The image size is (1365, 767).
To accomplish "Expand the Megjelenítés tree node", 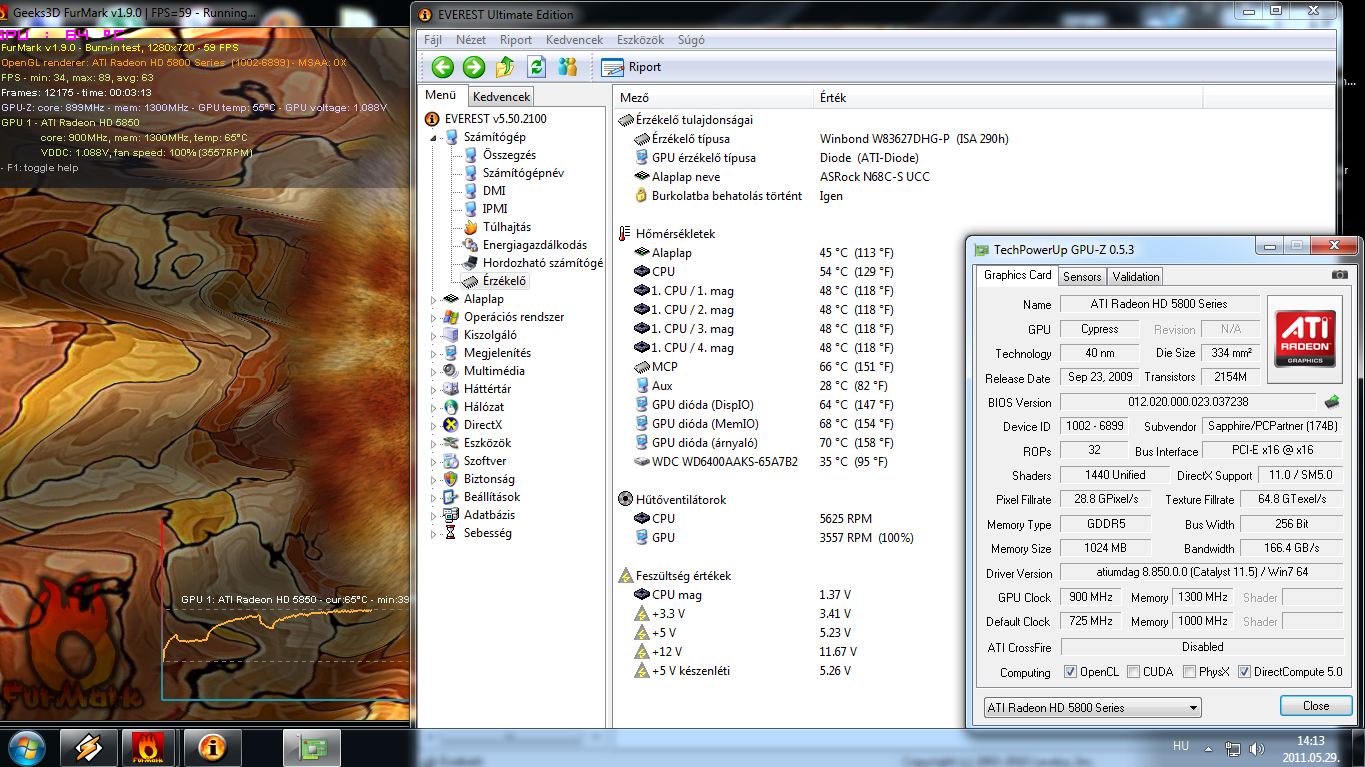I will coord(433,353).
